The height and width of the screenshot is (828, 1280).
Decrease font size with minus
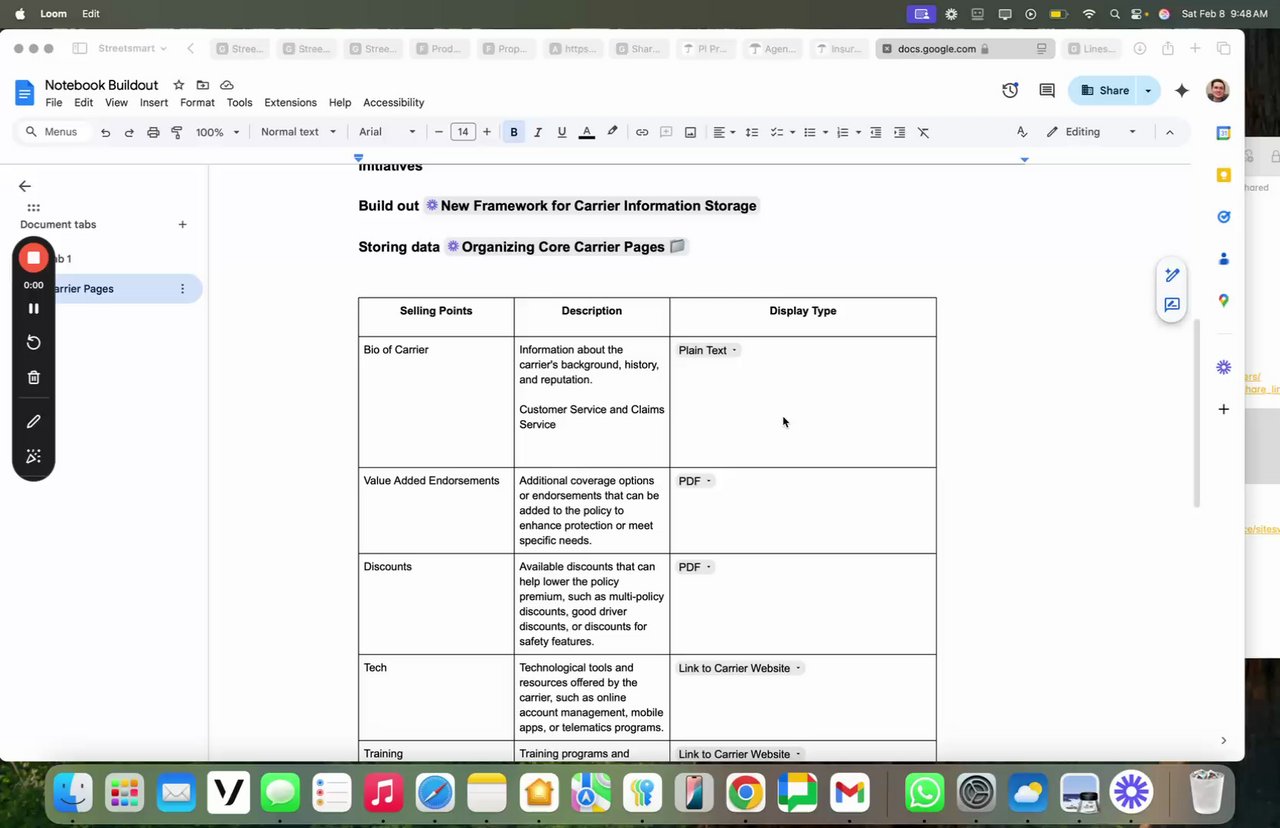coord(439,132)
